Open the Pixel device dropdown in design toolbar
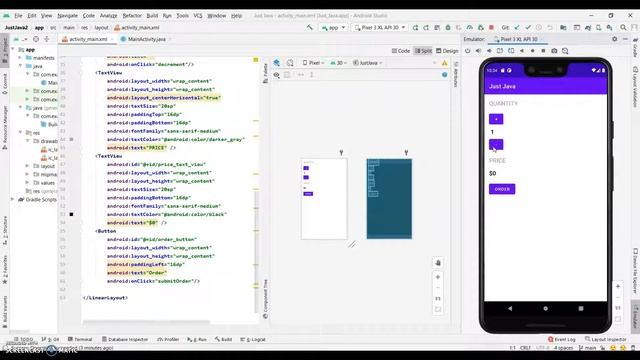 click(313, 63)
